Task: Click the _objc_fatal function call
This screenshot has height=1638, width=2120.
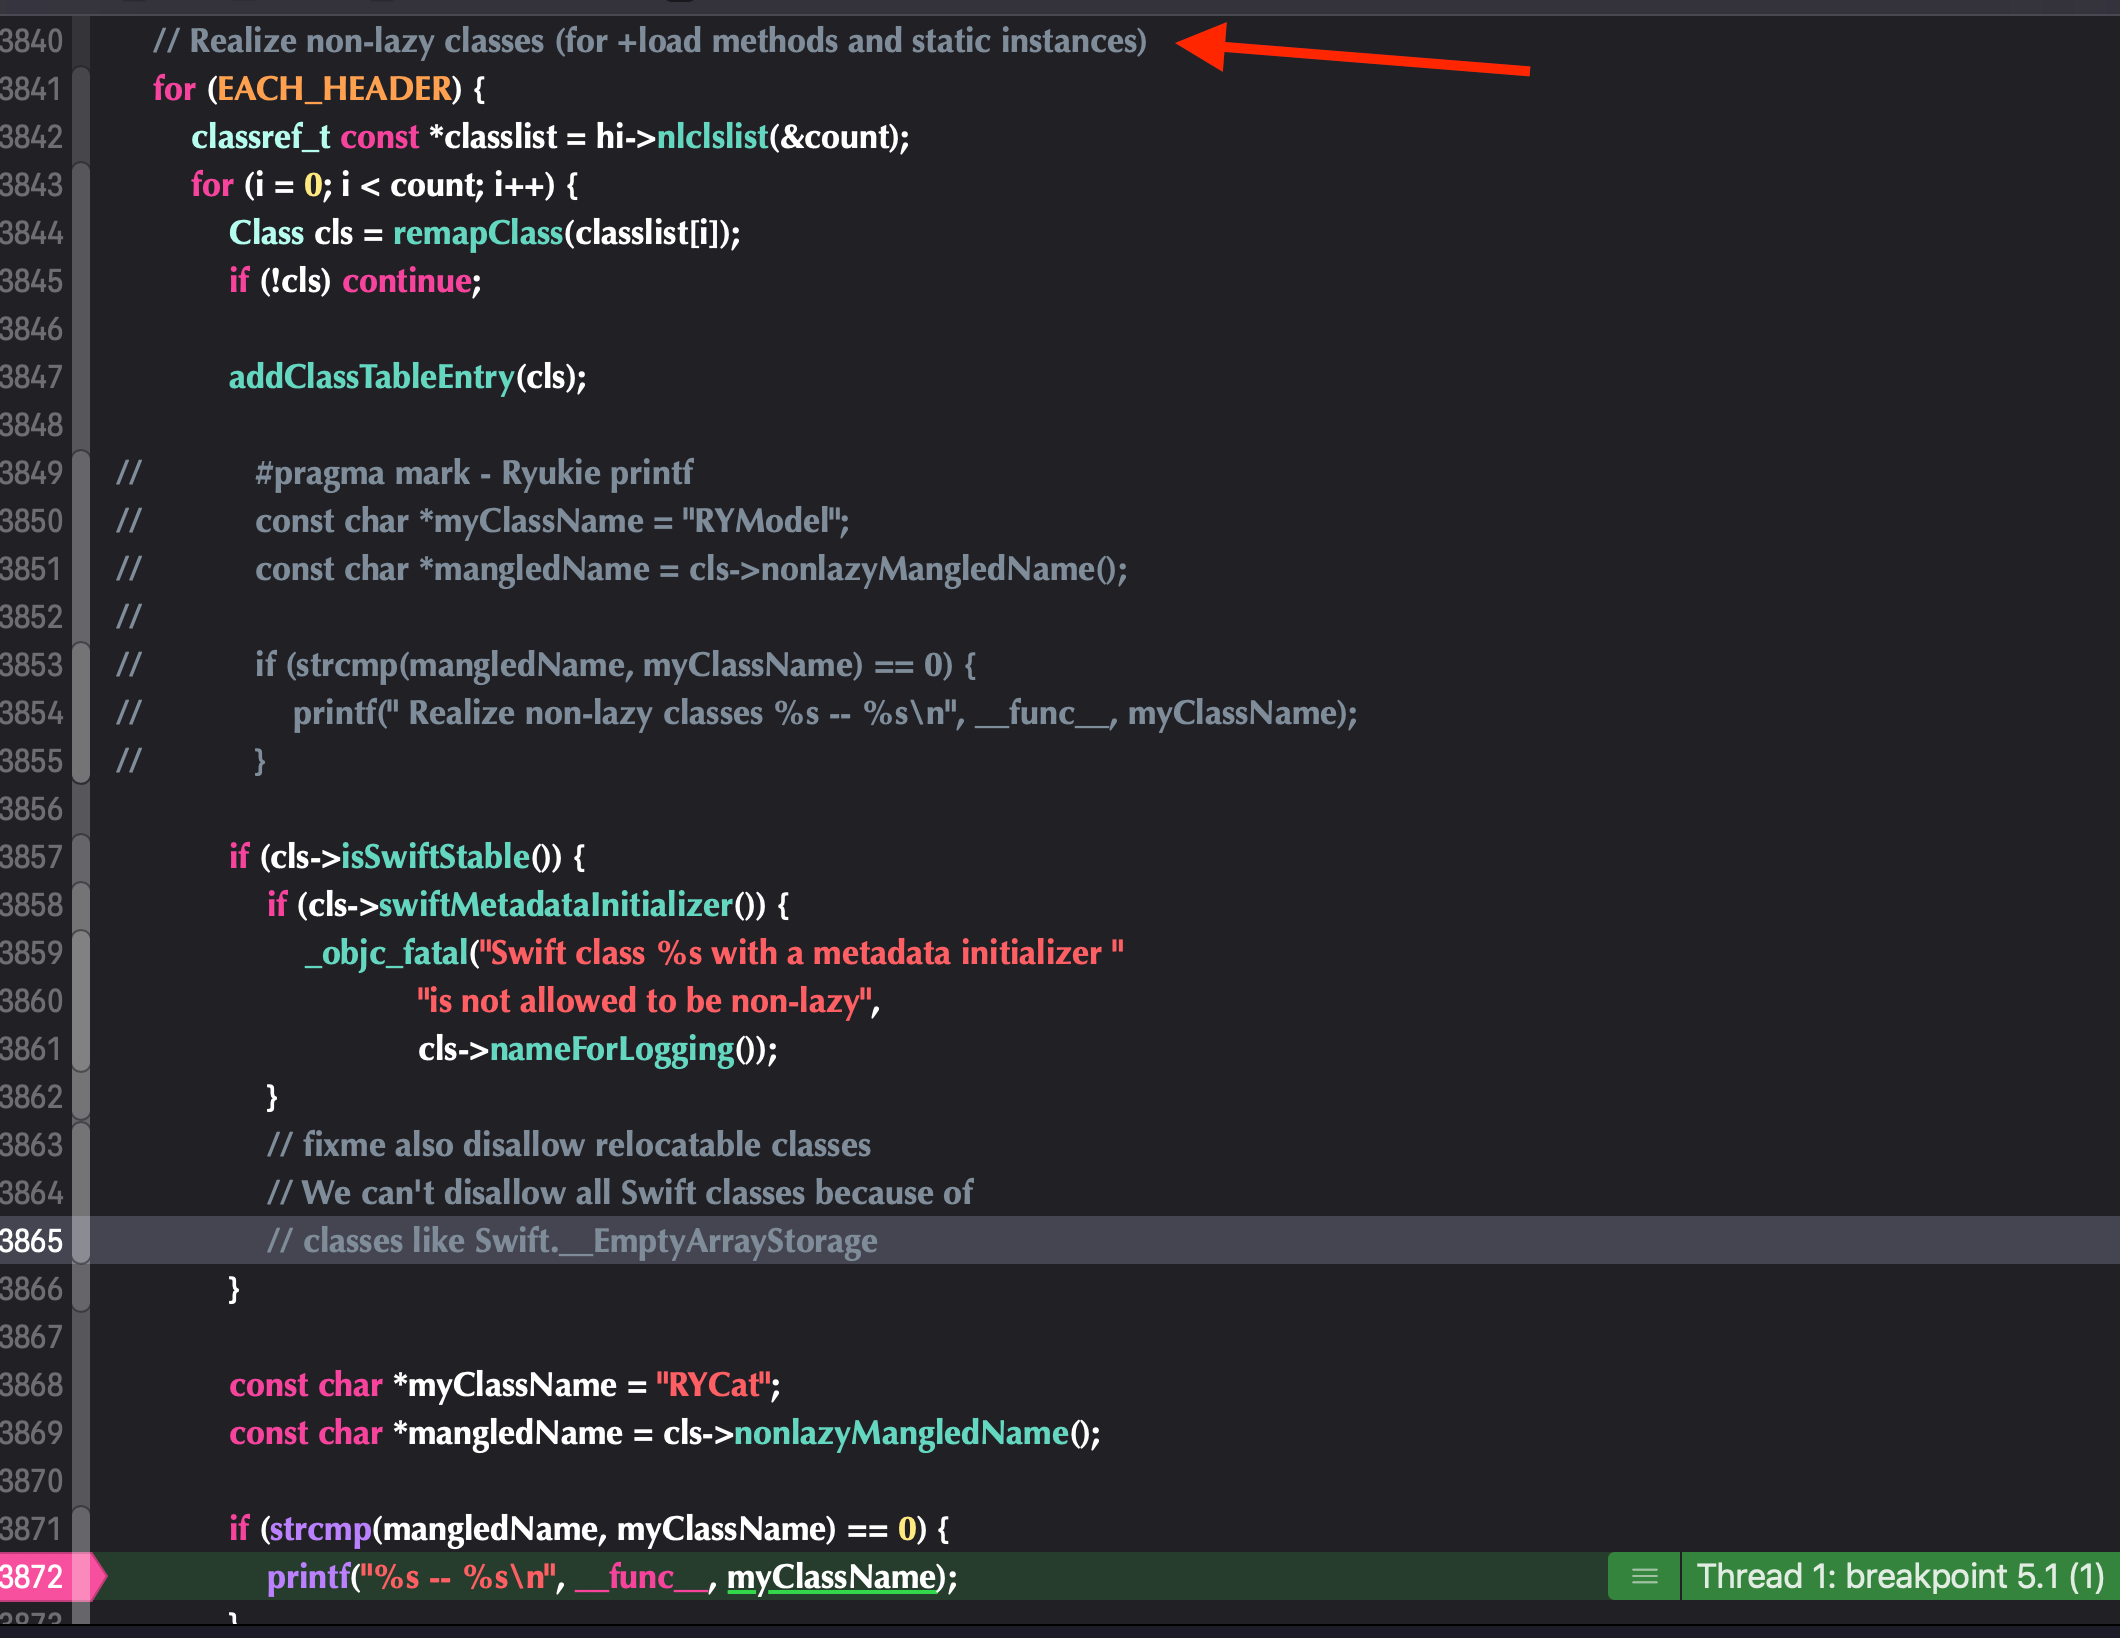Action: coord(387,953)
